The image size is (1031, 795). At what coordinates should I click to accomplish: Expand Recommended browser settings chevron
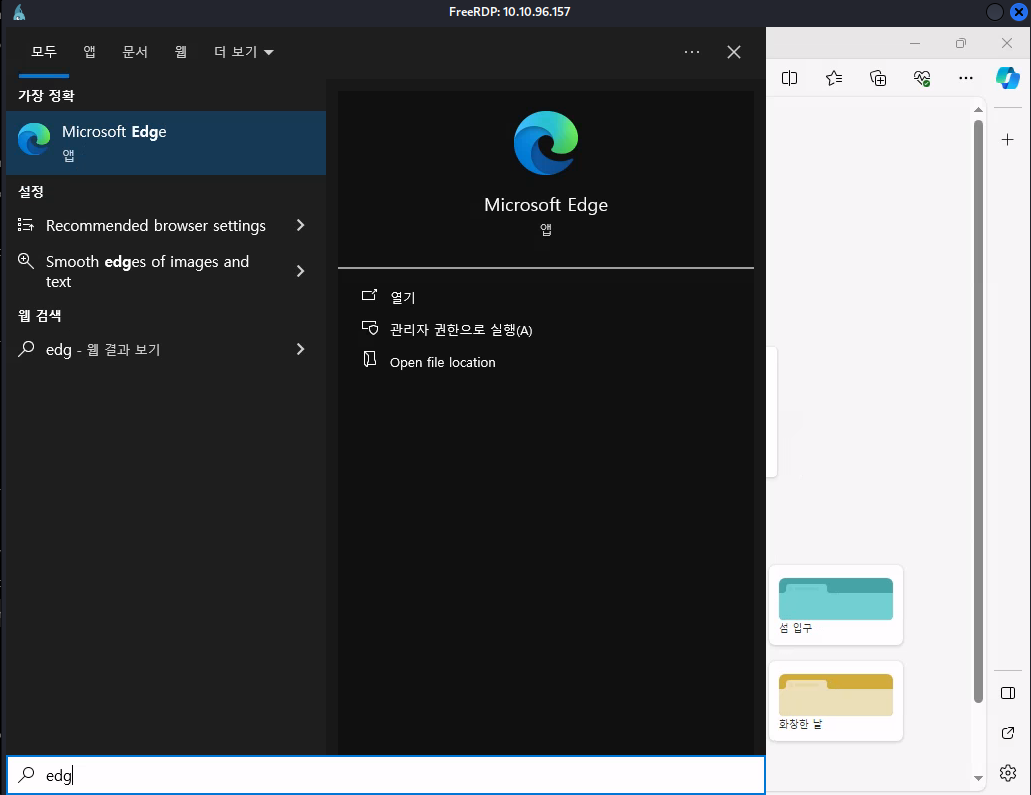[x=300, y=226]
